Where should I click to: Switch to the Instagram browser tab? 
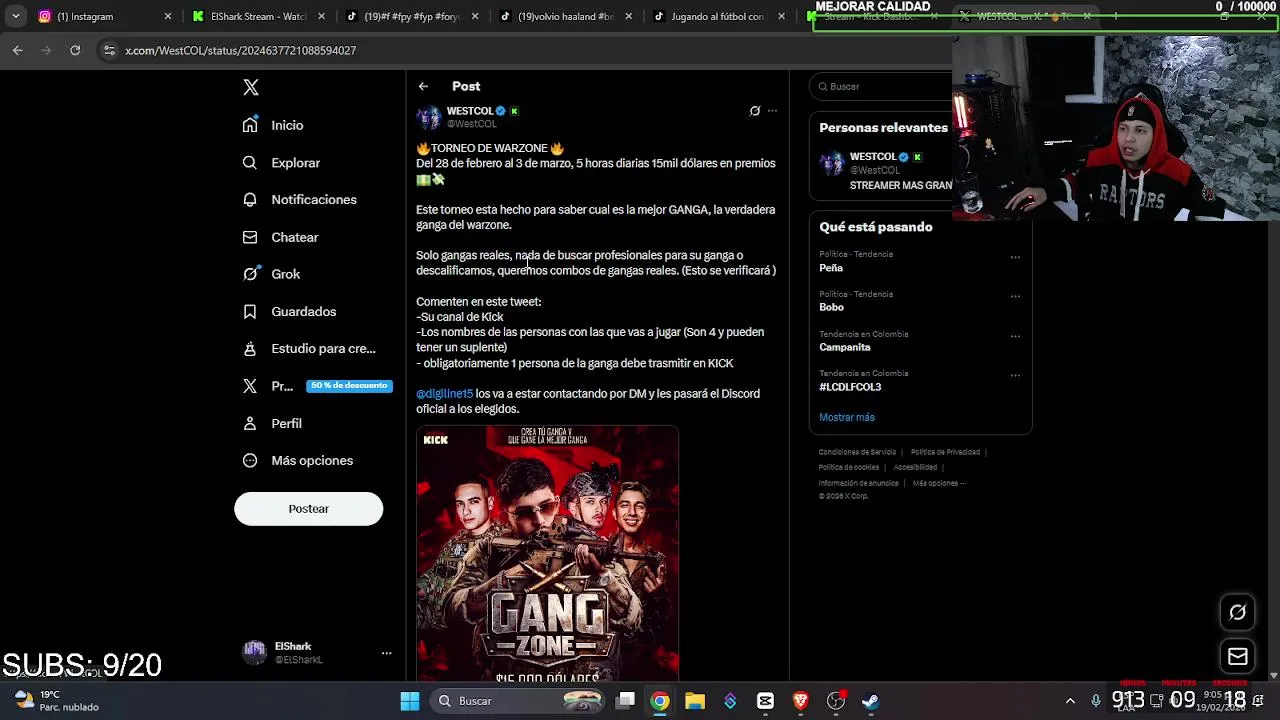(x=100, y=16)
